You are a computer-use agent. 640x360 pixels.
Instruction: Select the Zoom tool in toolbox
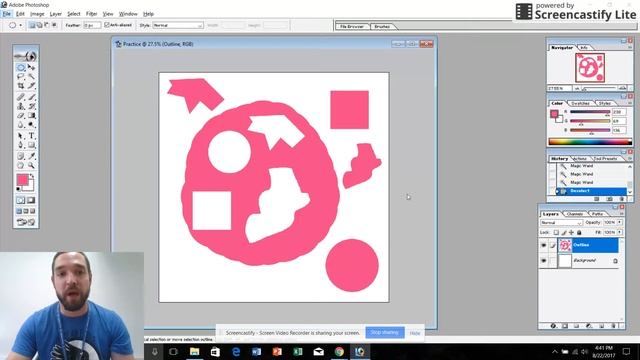click(31, 165)
